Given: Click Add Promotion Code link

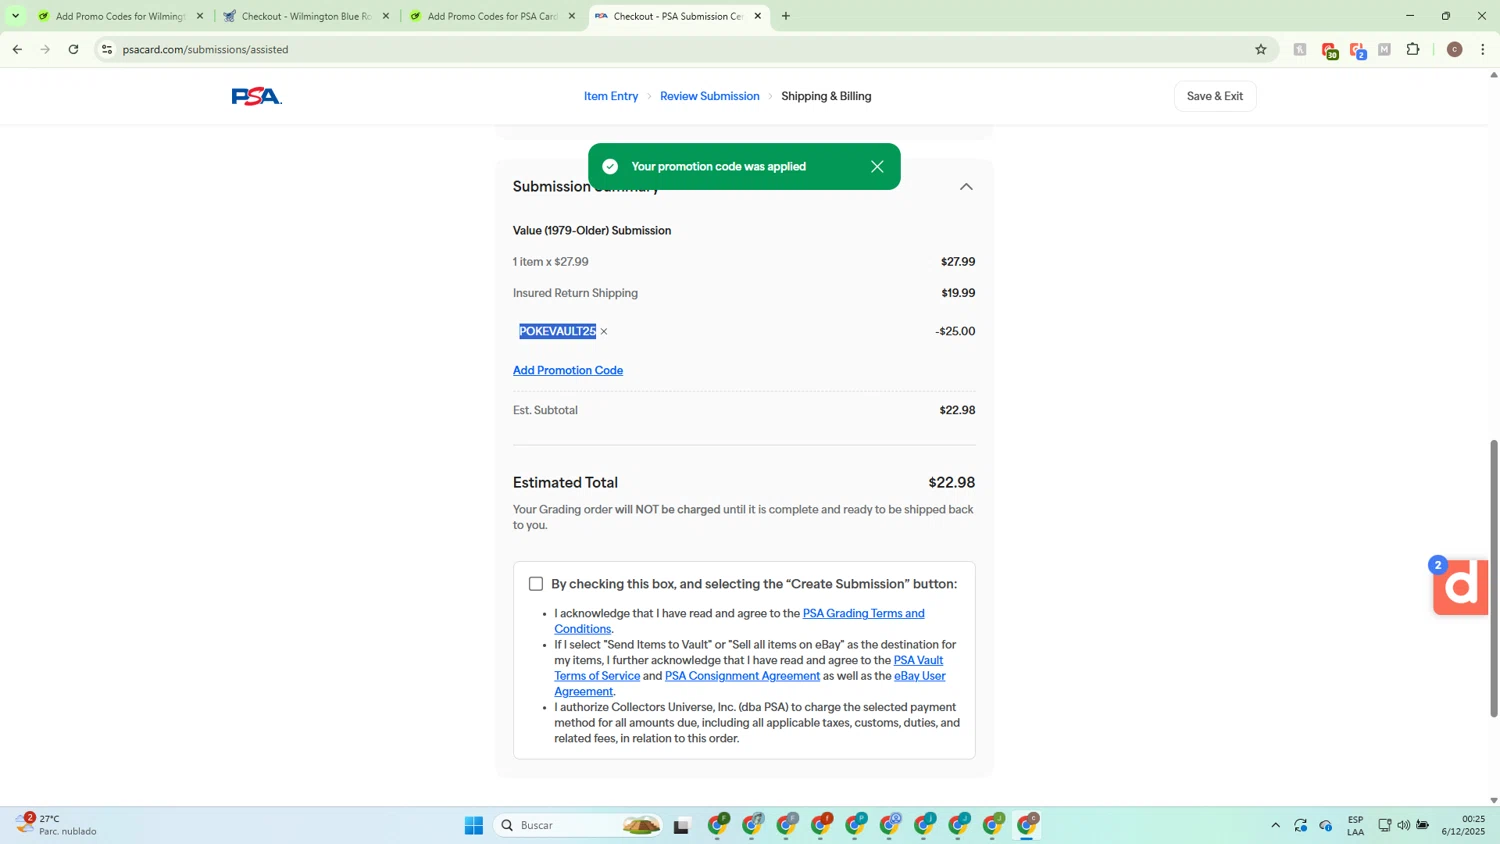Looking at the screenshot, I should pos(568,370).
